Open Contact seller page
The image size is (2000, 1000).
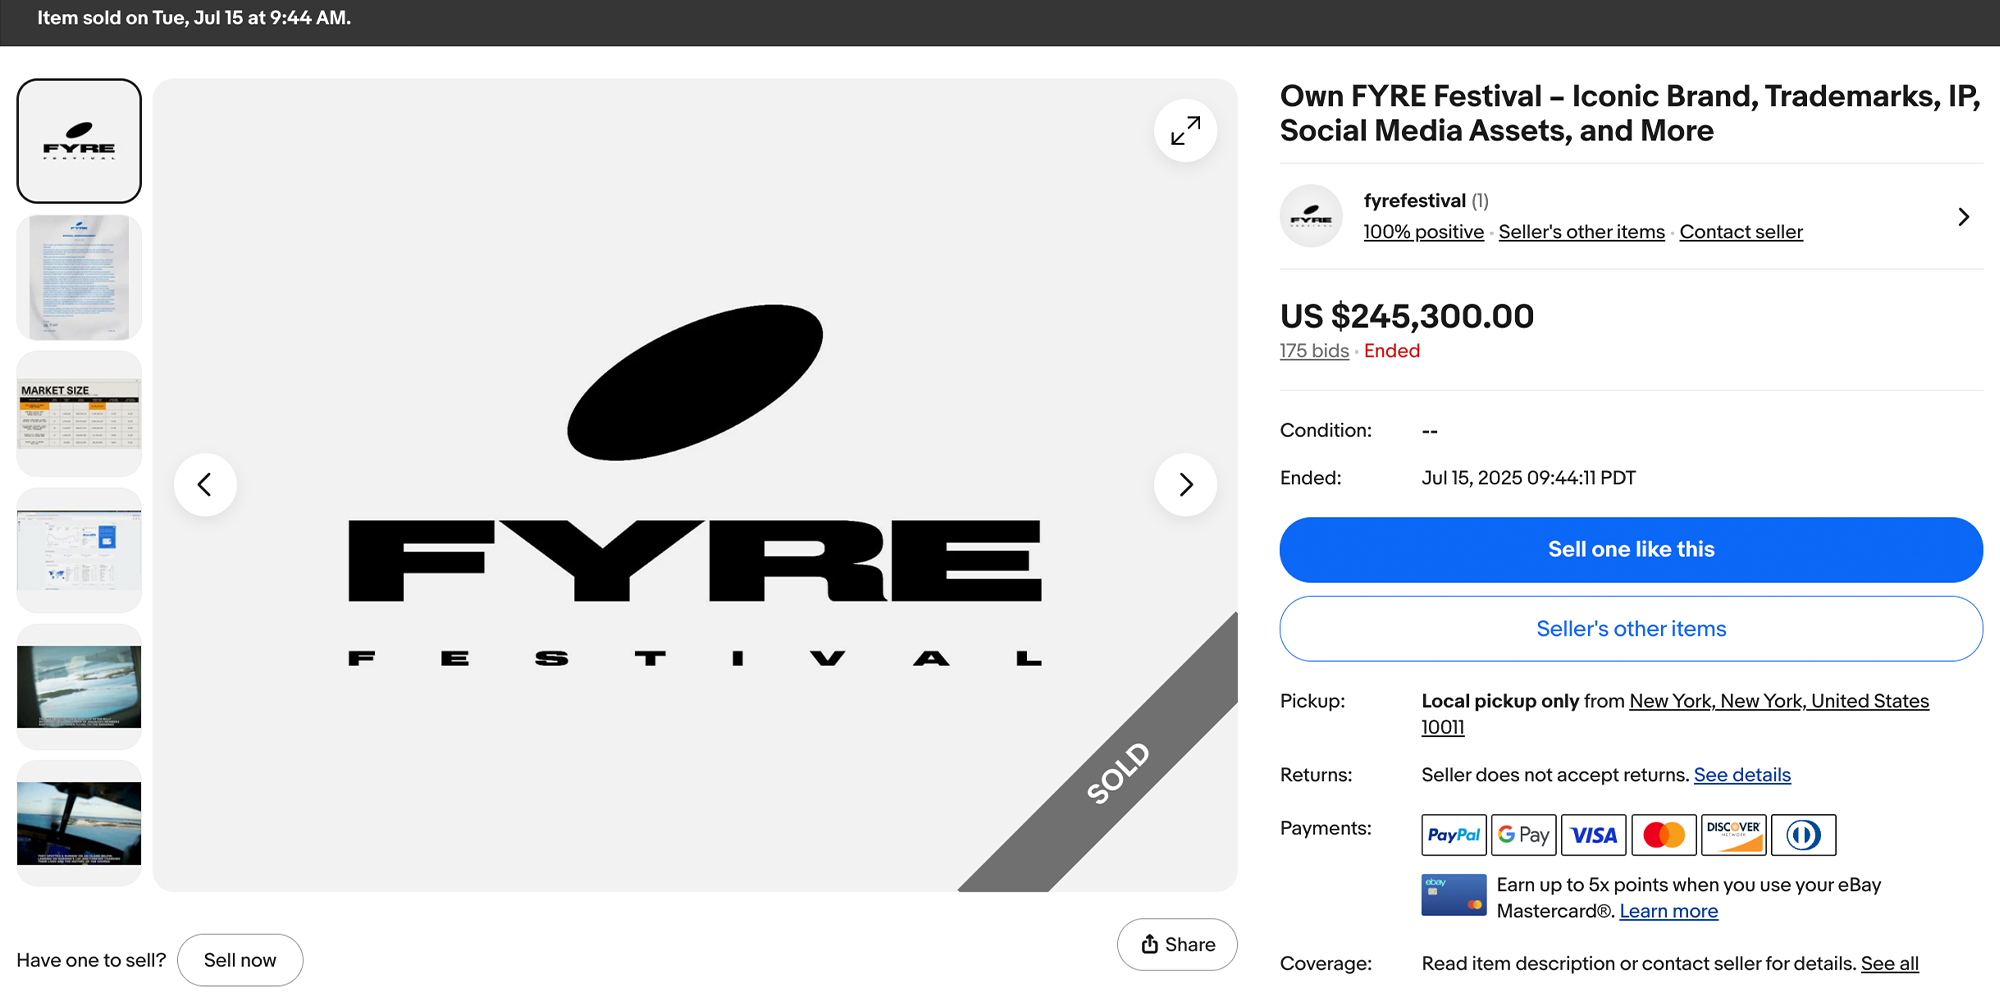[x=1740, y=231]
